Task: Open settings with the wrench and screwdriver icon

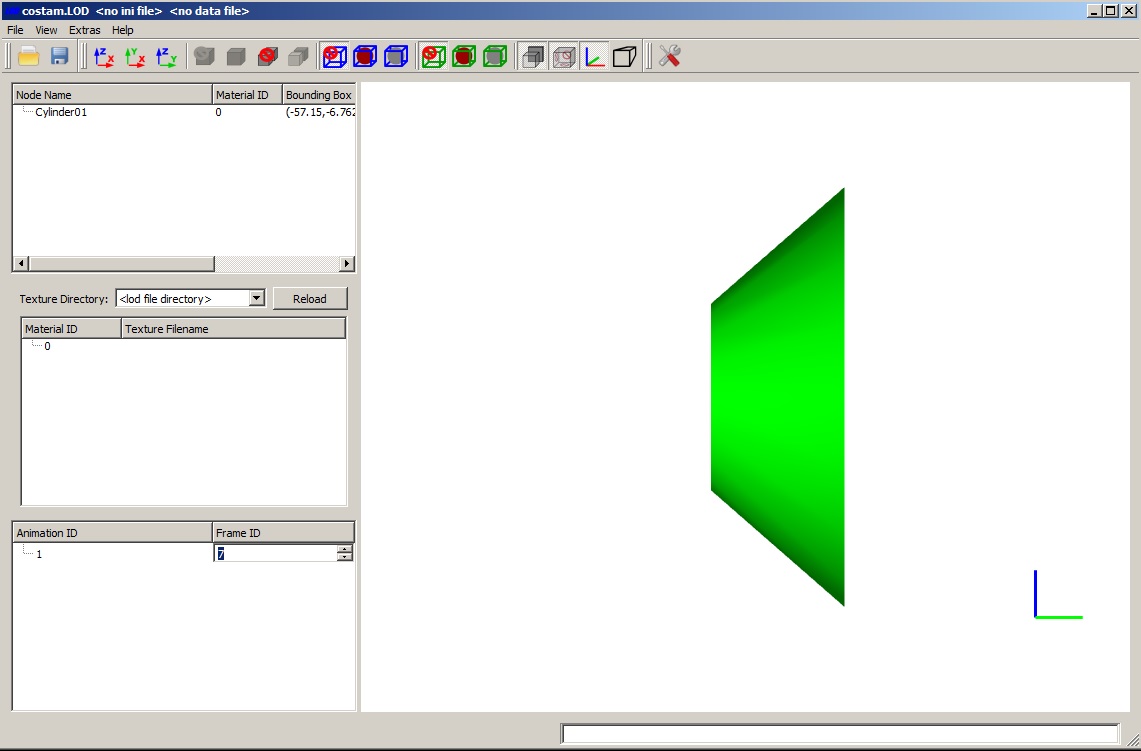Action: click(669, 56)
